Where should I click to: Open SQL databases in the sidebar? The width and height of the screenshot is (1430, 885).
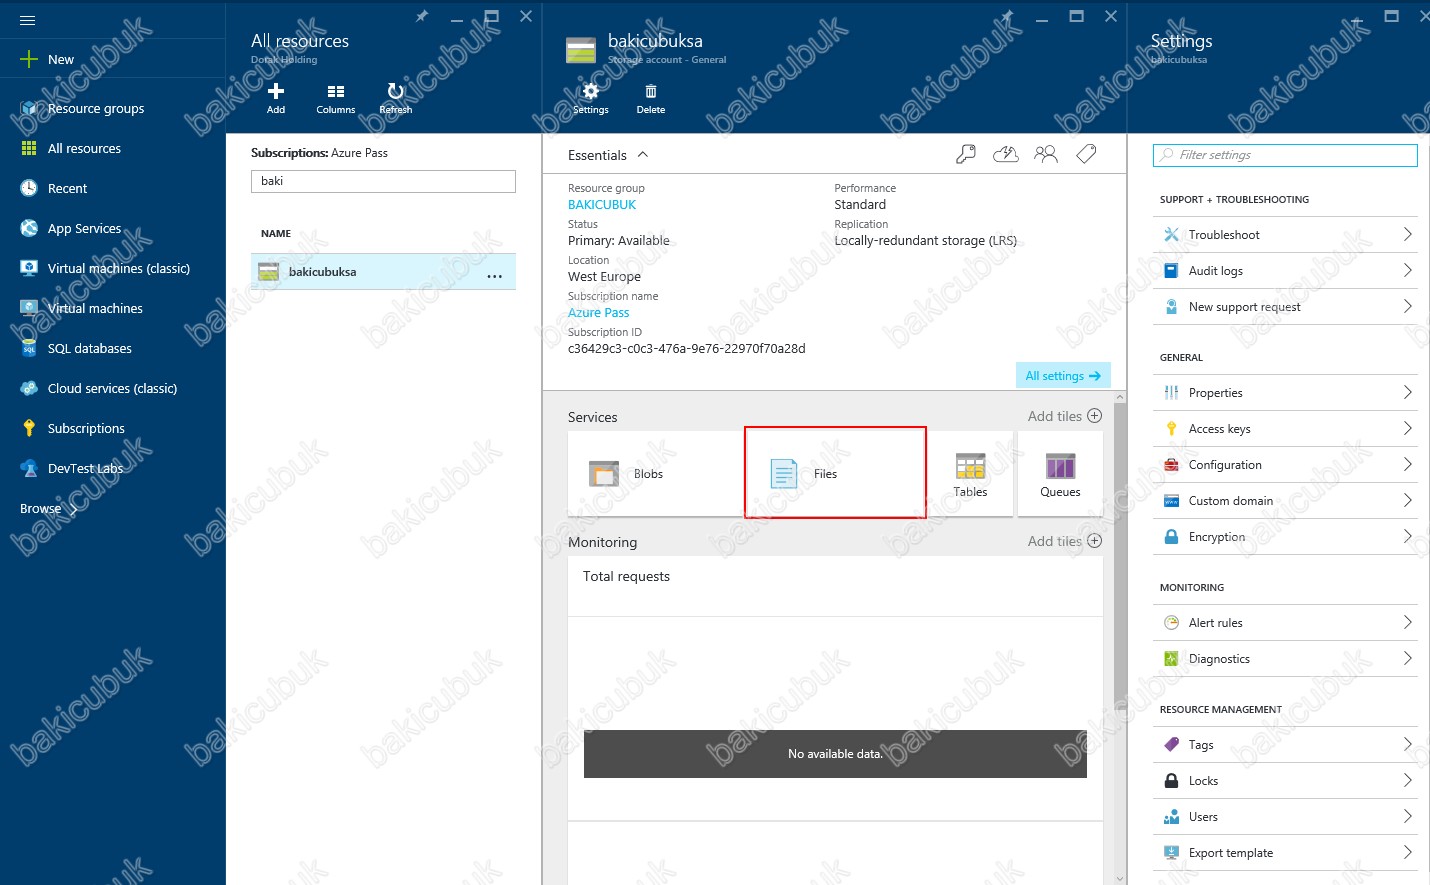tap(89, 348)
